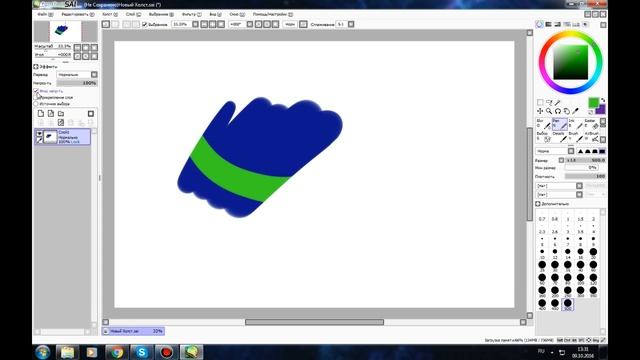Show the color mixer panel icon
Image resolution: width=640 pixels, height=360 pixels.
click(x=567, y=24)
